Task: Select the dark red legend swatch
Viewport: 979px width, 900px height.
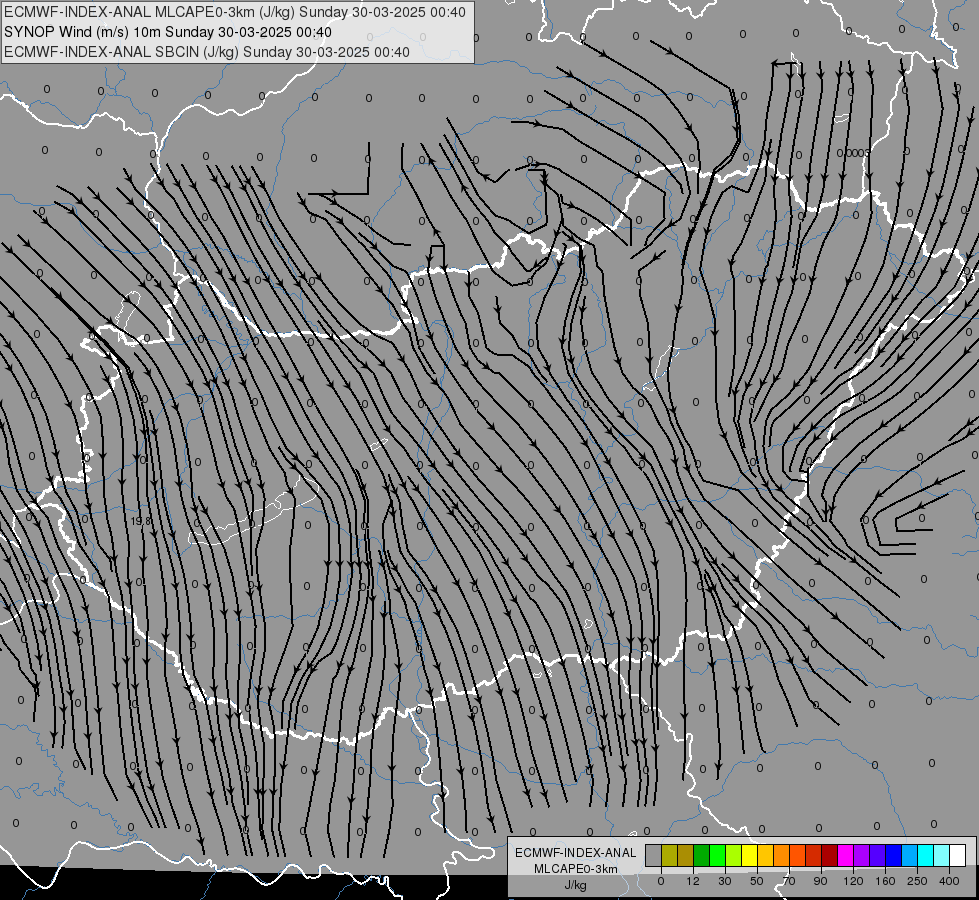Action: pos(829,856)
